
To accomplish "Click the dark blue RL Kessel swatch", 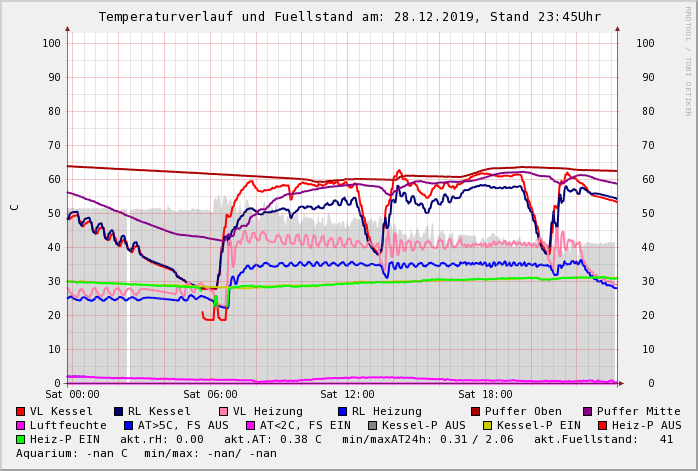I will [x=119, y=412].
